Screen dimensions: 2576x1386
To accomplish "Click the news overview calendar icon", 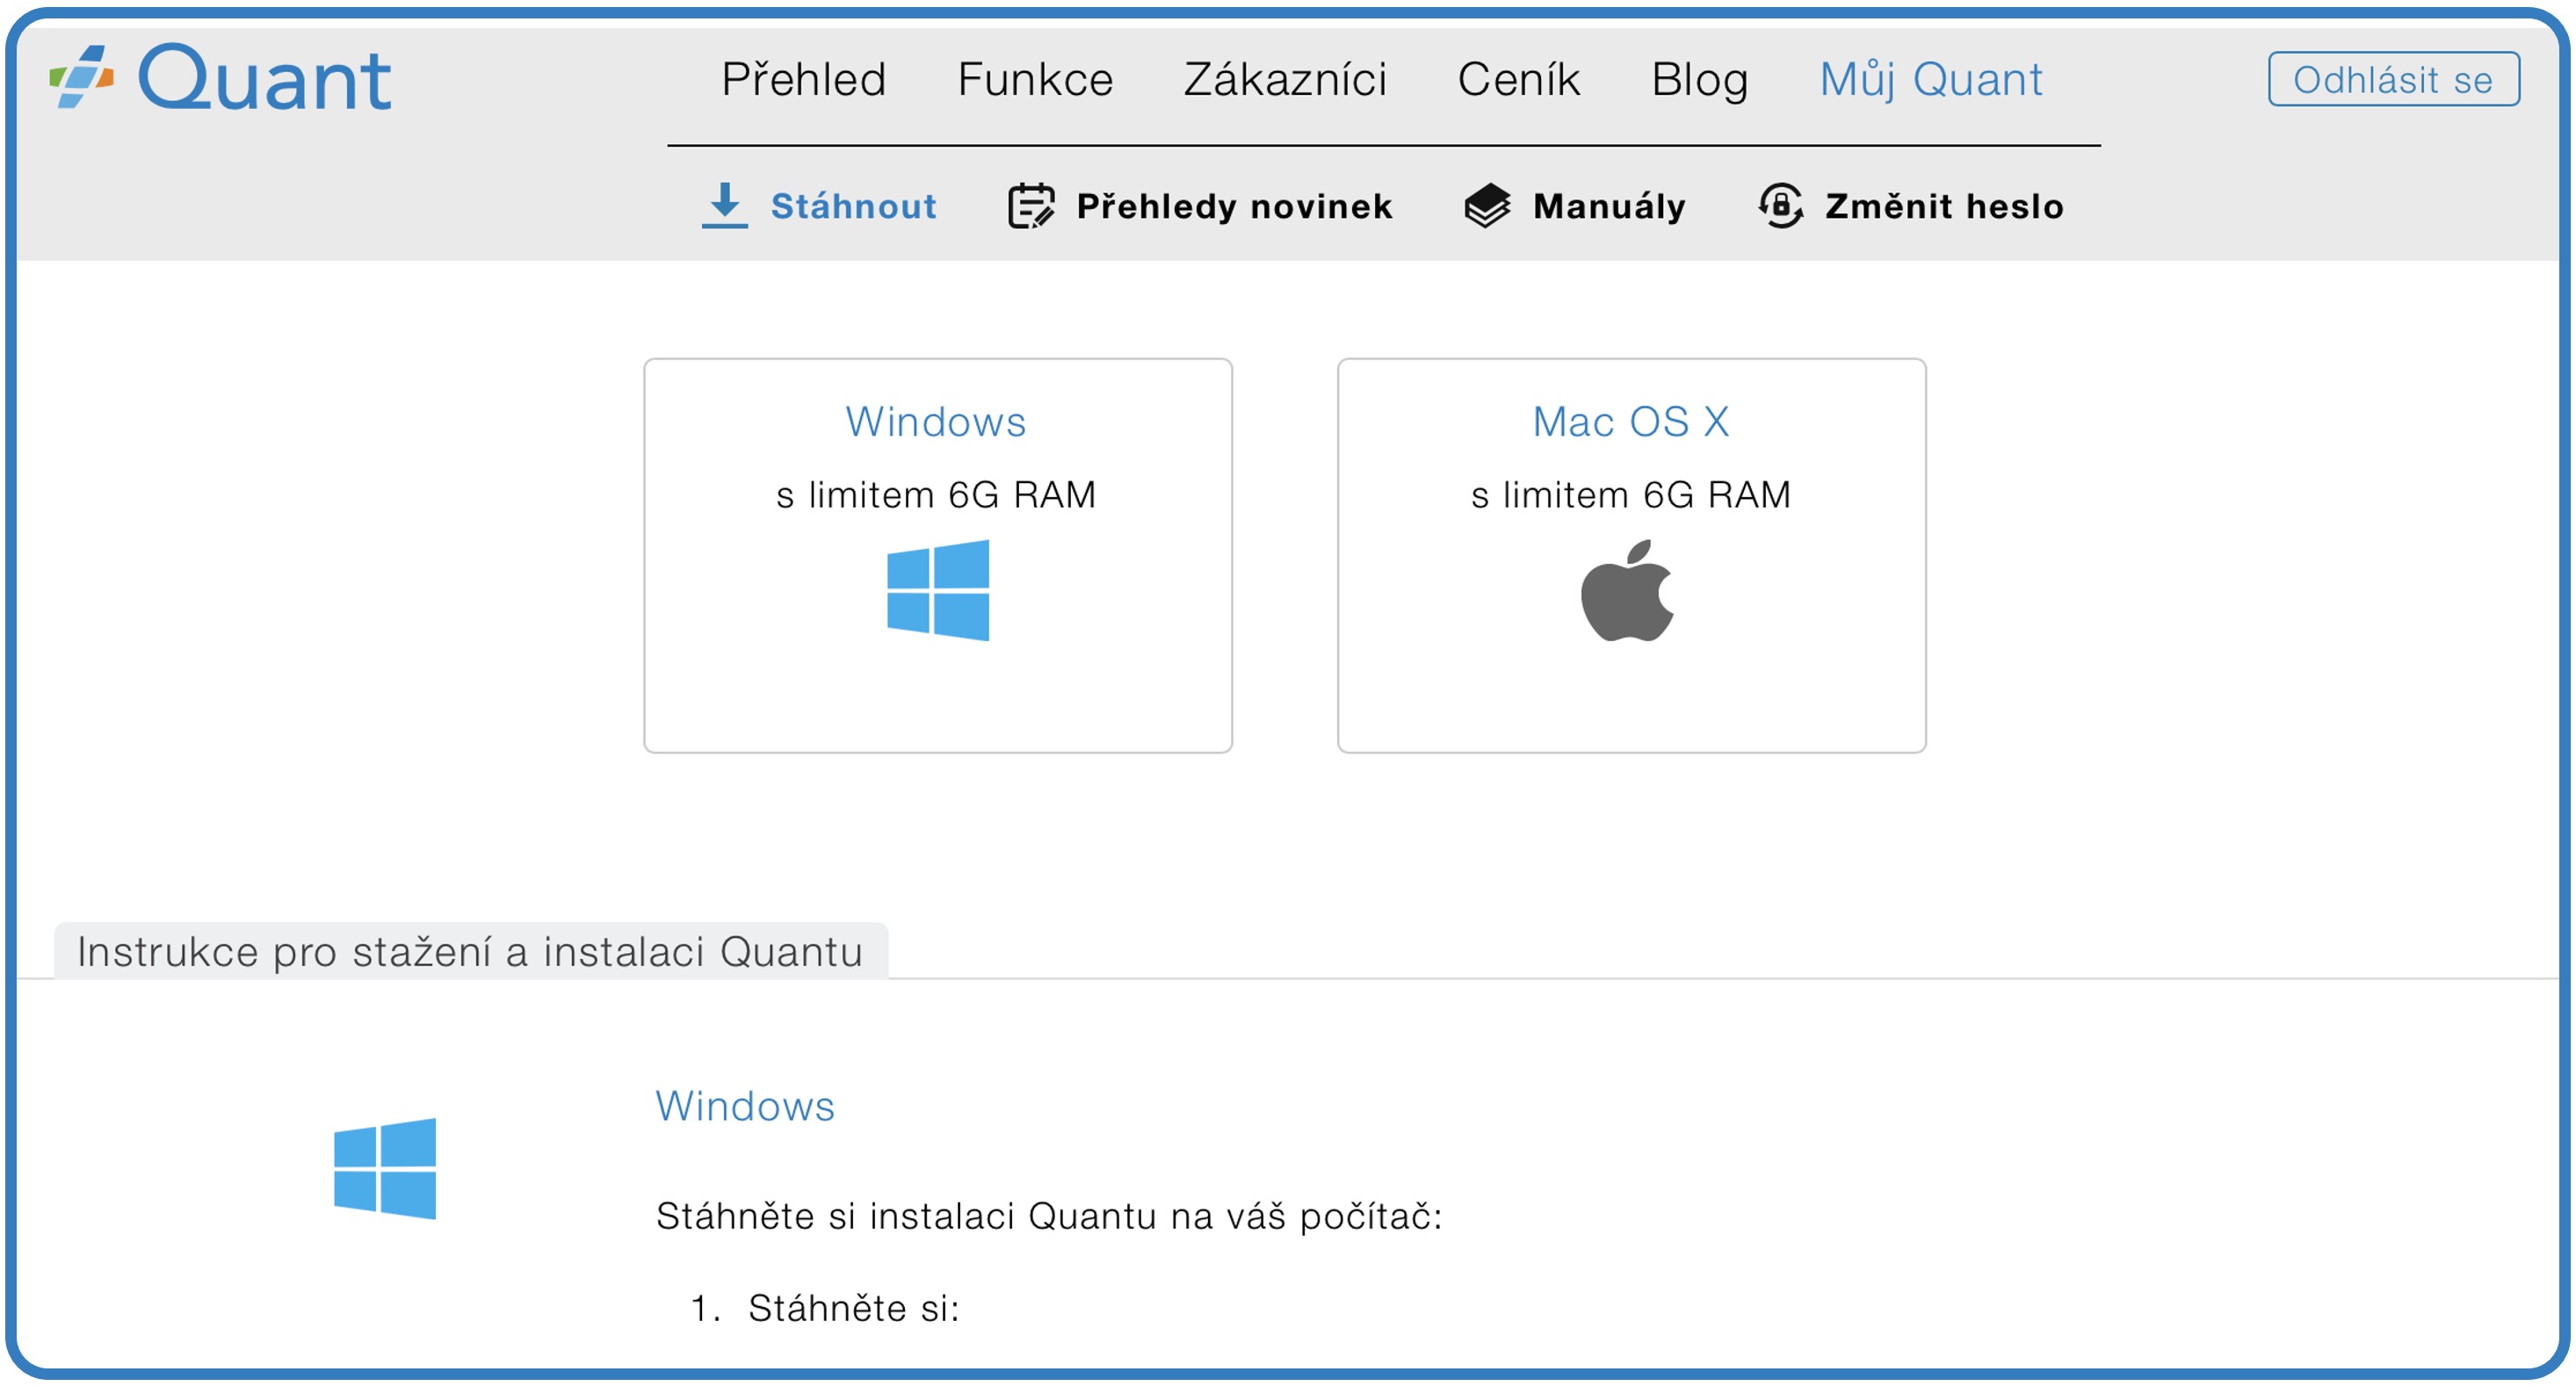I will [1031, 206].
